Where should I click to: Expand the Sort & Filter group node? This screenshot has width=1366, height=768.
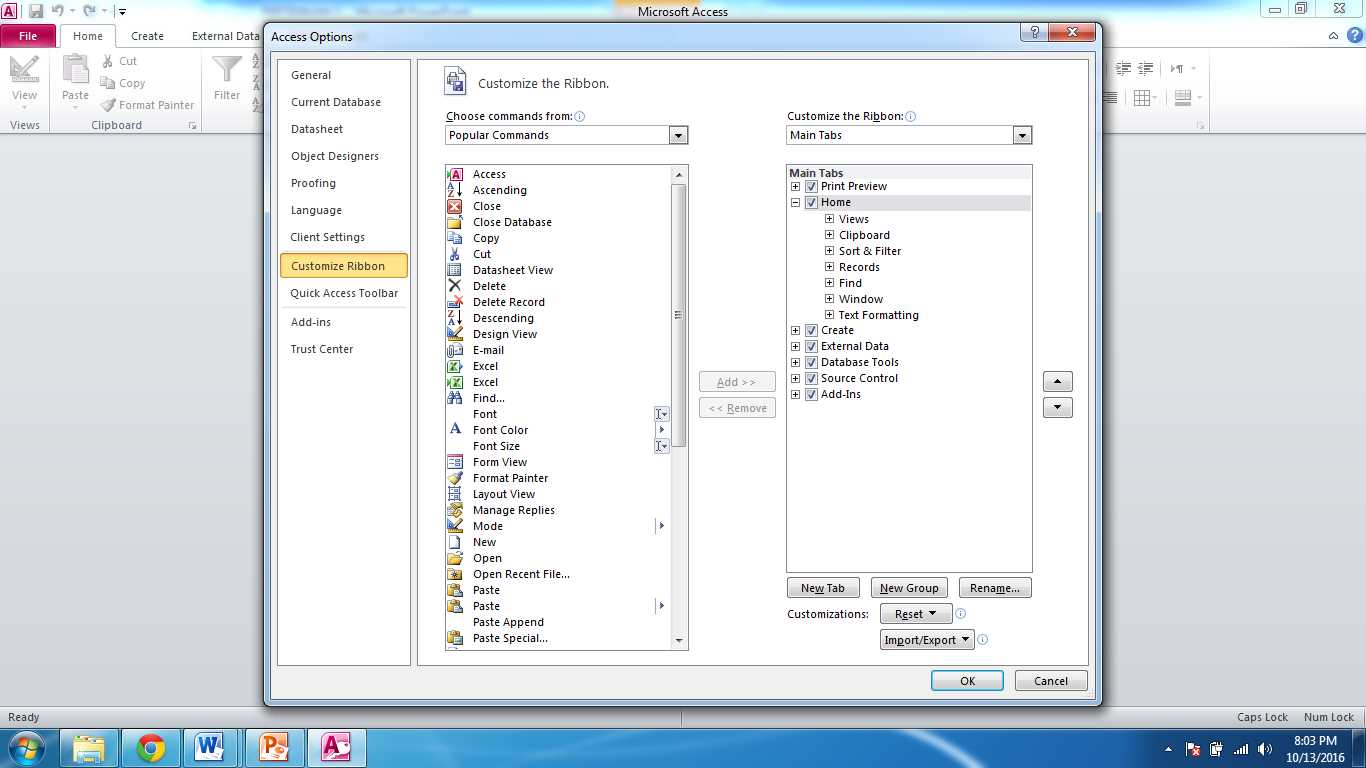click(x=829, y=251)
